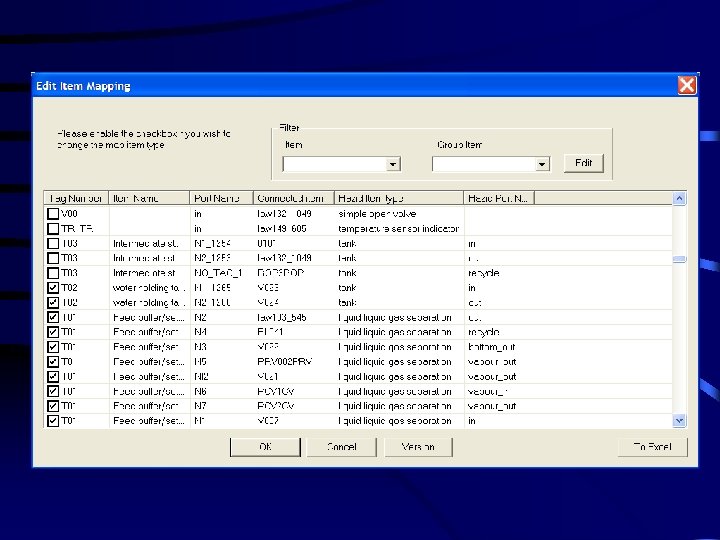Uncheck the row connected to PCV2CV
Screen dimensions: 720x540
point(53,406)
